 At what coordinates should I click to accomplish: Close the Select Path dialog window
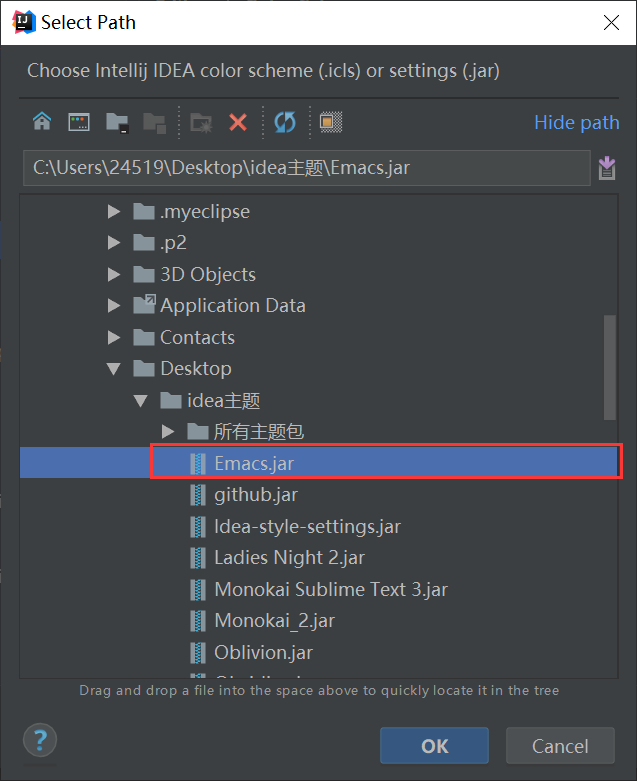click(611, 22)
